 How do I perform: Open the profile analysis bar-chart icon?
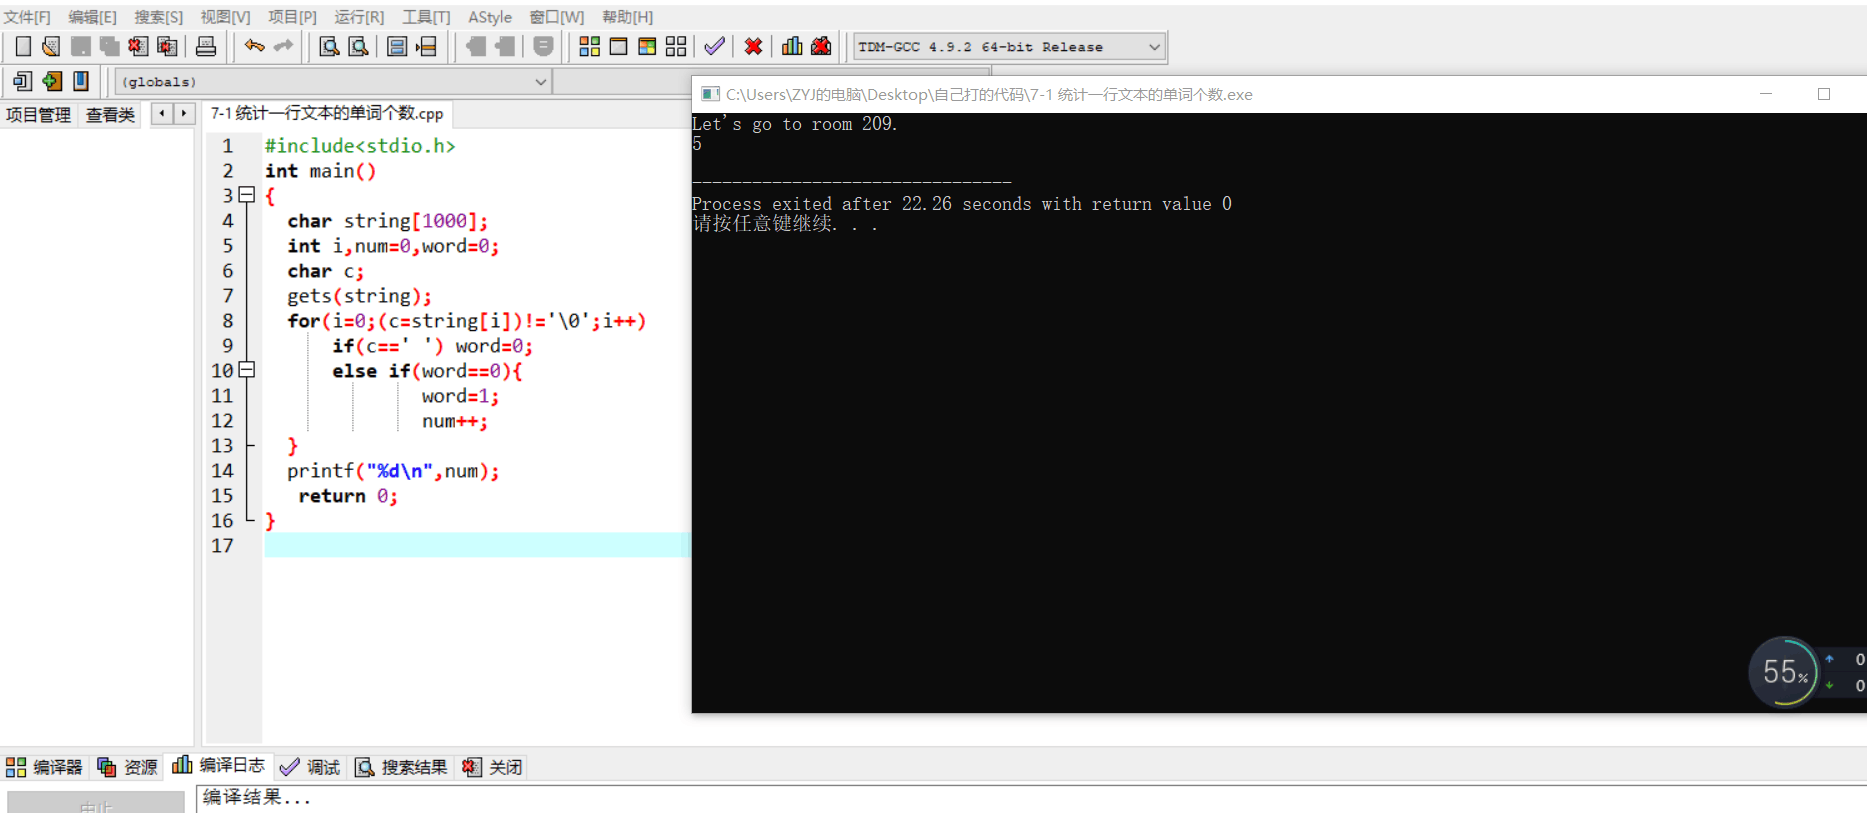(x=792, y=46)
